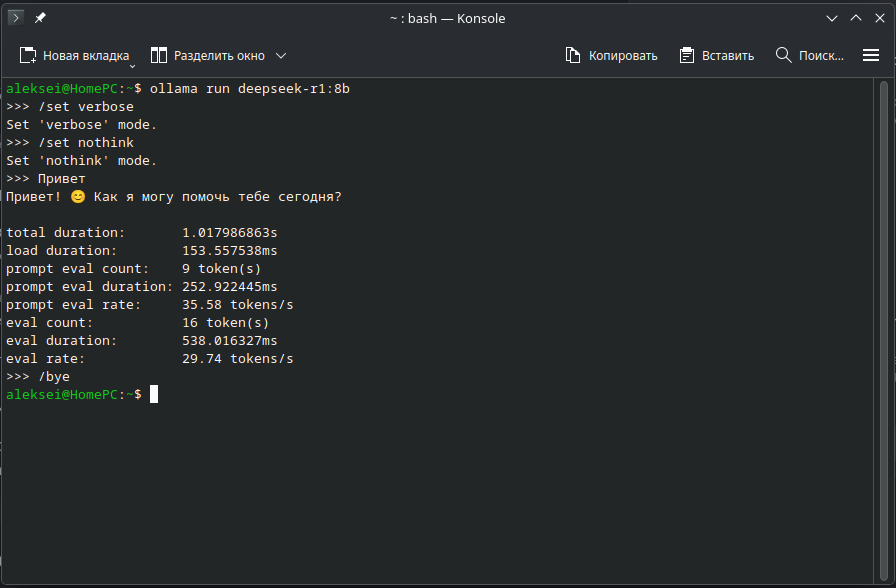This screenshot has width=896, height=588.
Task: Click the load duration value 153.557538ms
Action: tap(230, 250)
